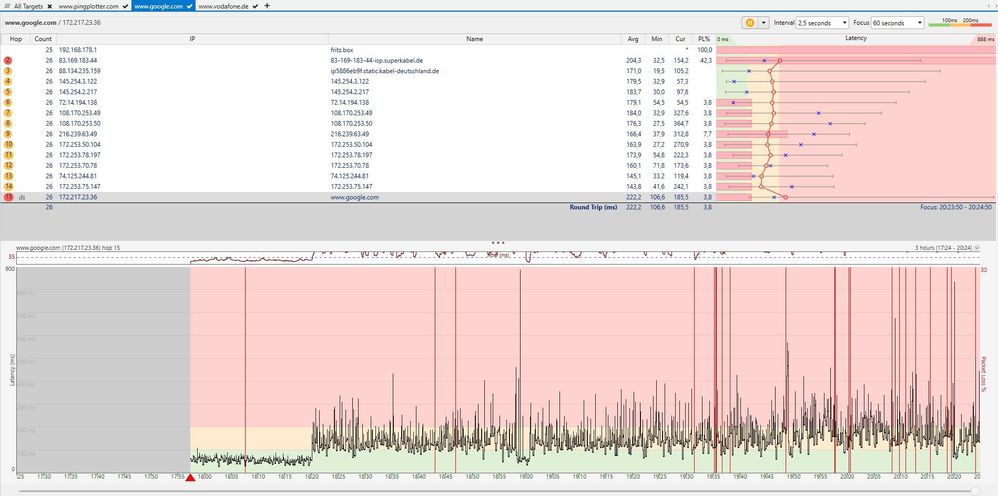Add a new target with plus icon

(267, 6)
